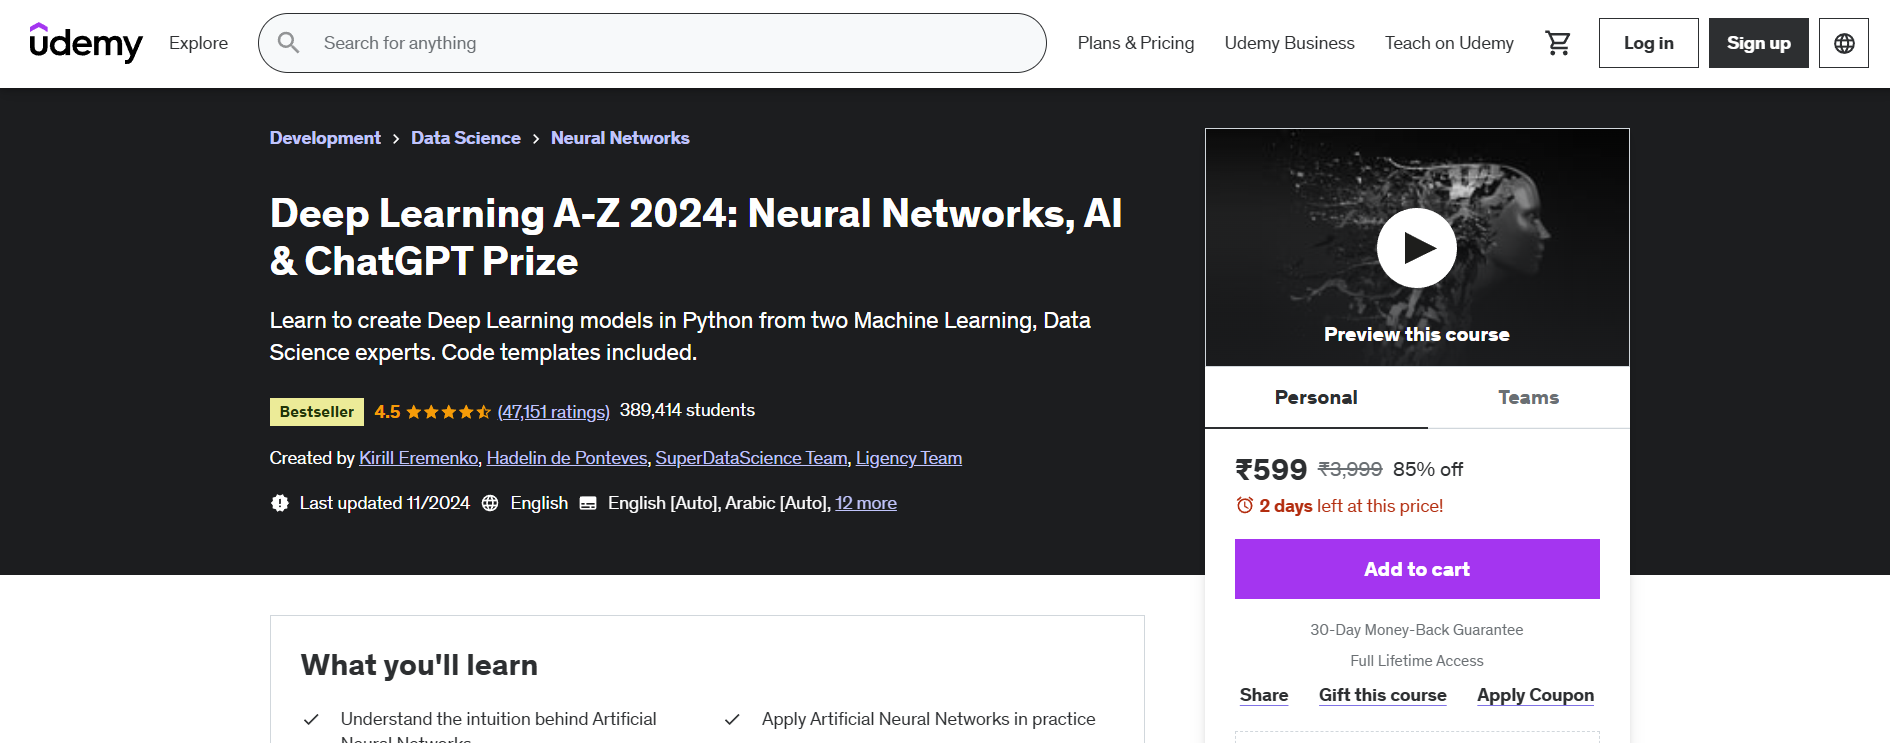1890x743 pixels.
Task: Open the Data Science breadcrumb
Action: pyautogui.click(x=465, y=138)
